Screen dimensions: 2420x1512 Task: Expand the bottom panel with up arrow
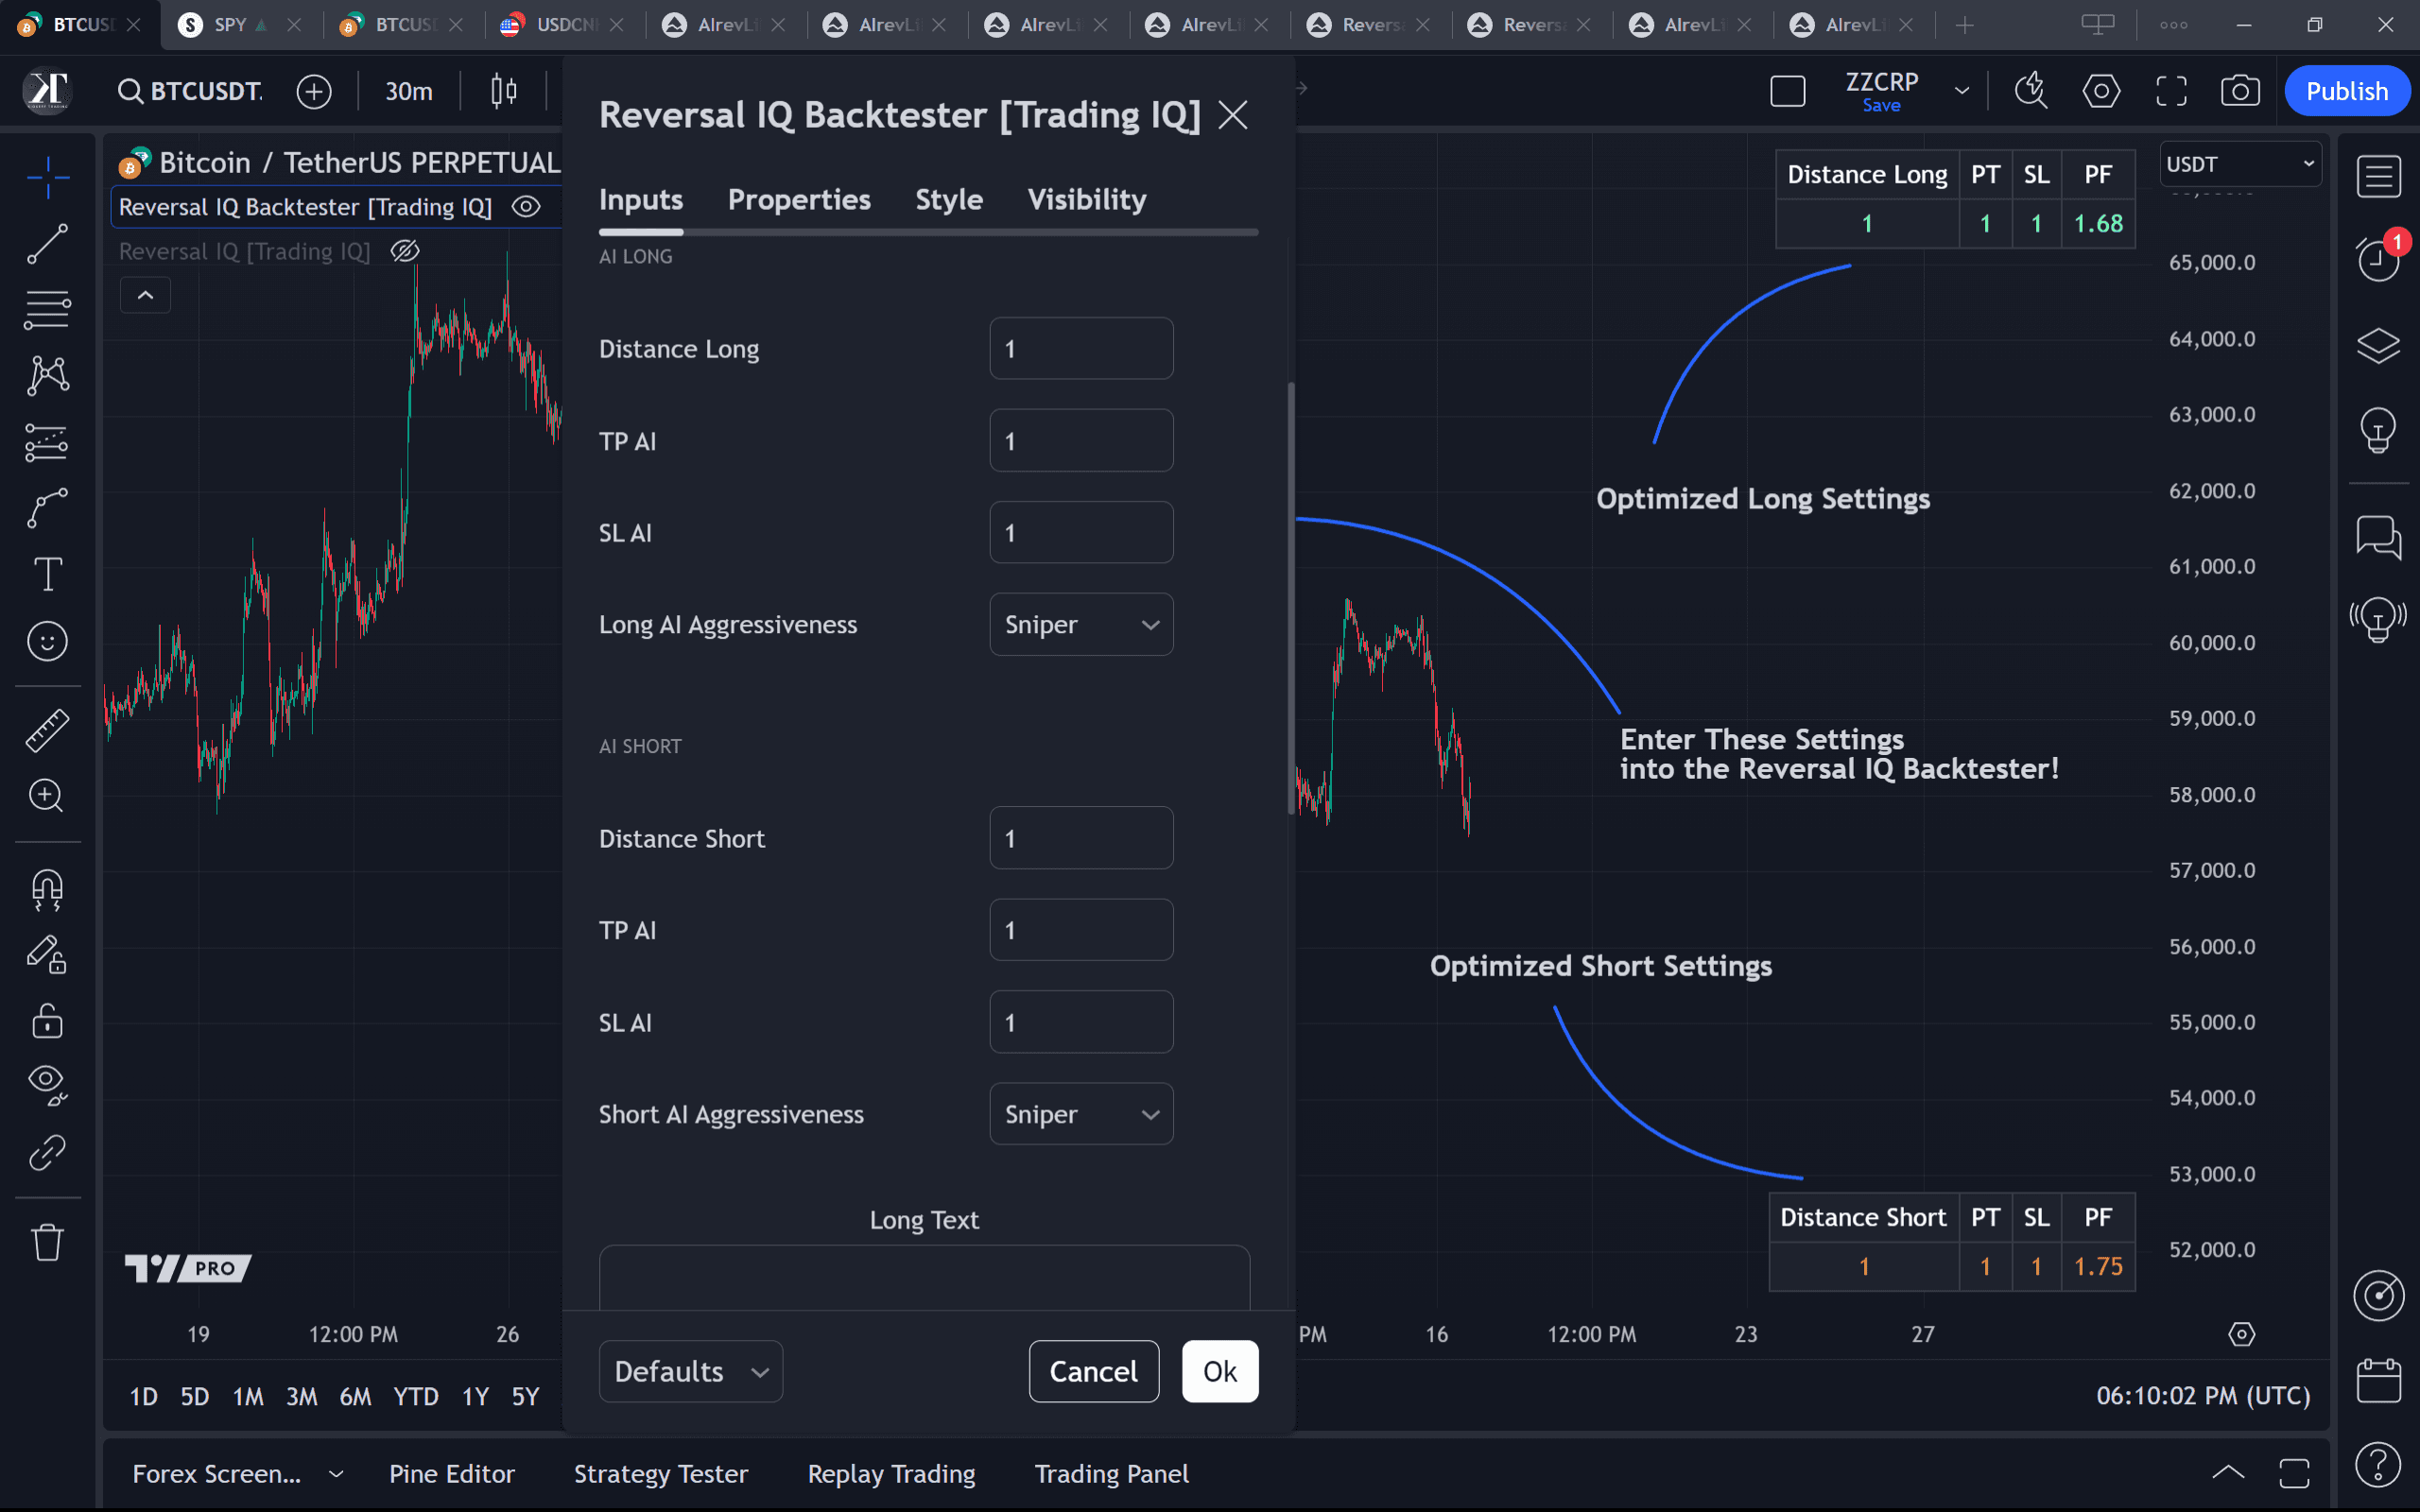(x=2228, y=1473)
